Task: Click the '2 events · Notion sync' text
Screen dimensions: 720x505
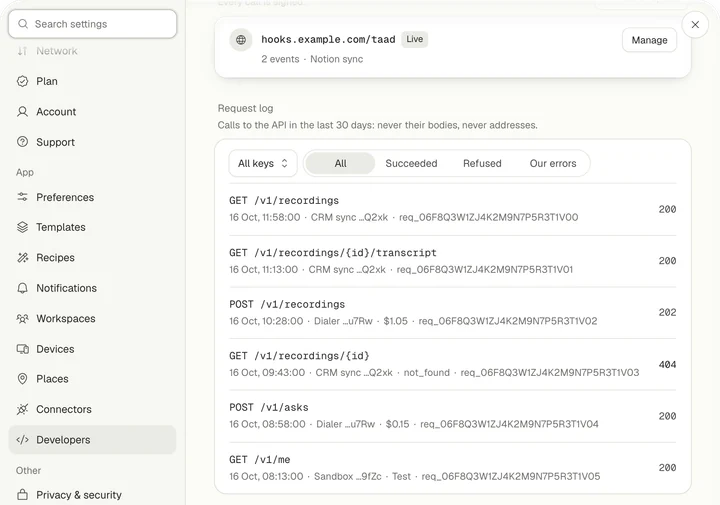Action: click(x=312, y=59)
